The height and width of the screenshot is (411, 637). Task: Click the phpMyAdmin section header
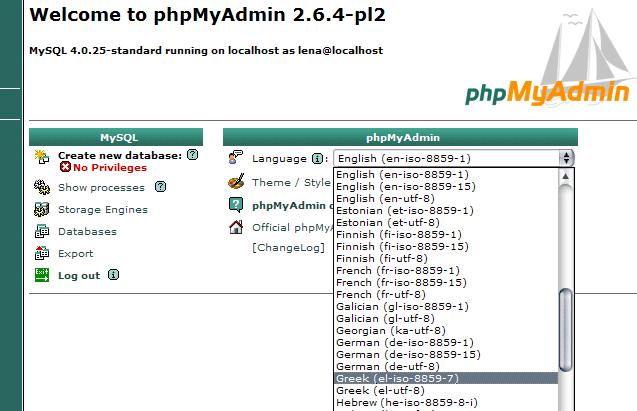(x=400, y=137)
